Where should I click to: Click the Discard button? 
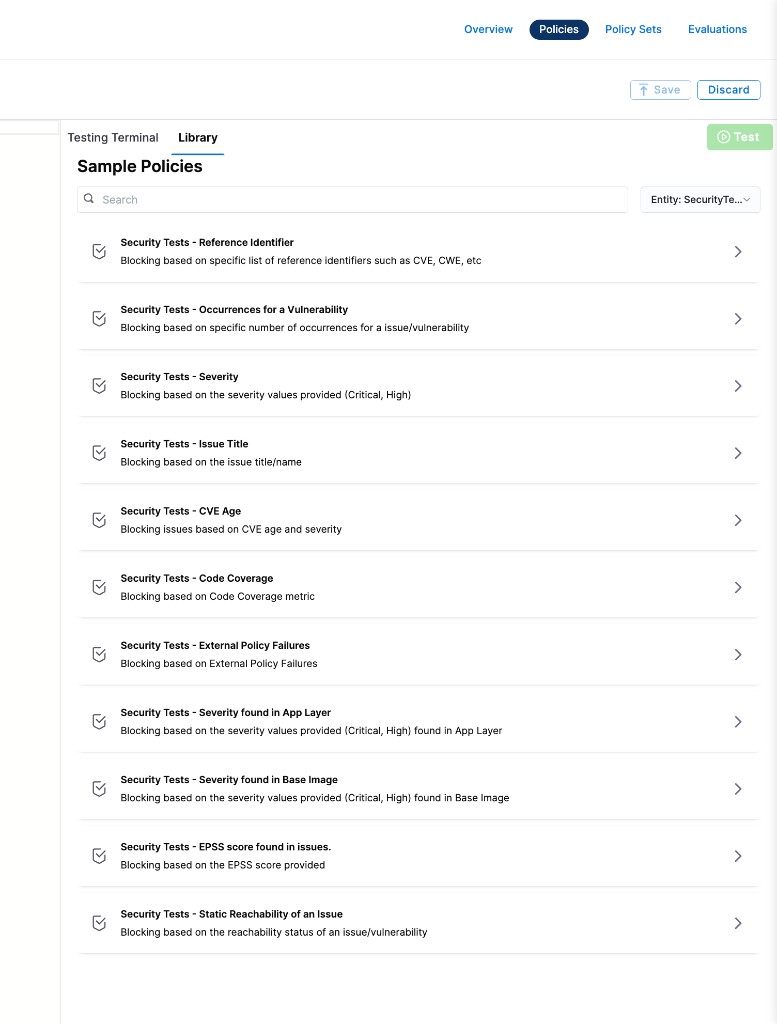pos(728,89)
